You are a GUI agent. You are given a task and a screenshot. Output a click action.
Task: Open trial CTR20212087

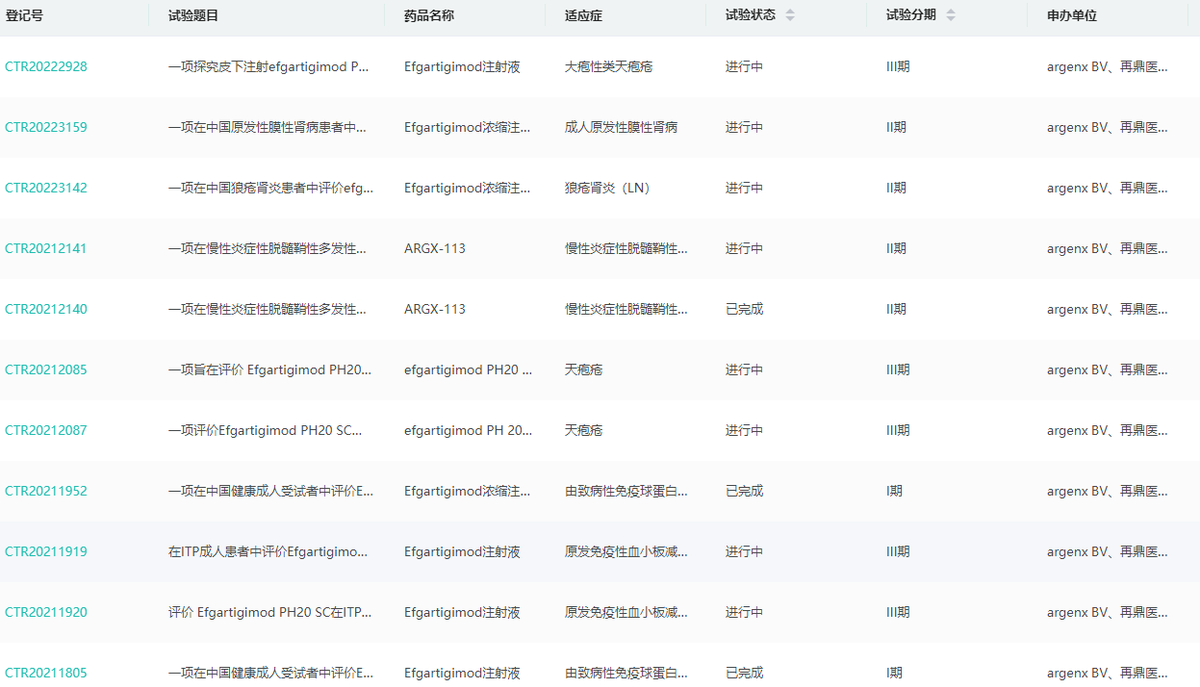[46, 430]
